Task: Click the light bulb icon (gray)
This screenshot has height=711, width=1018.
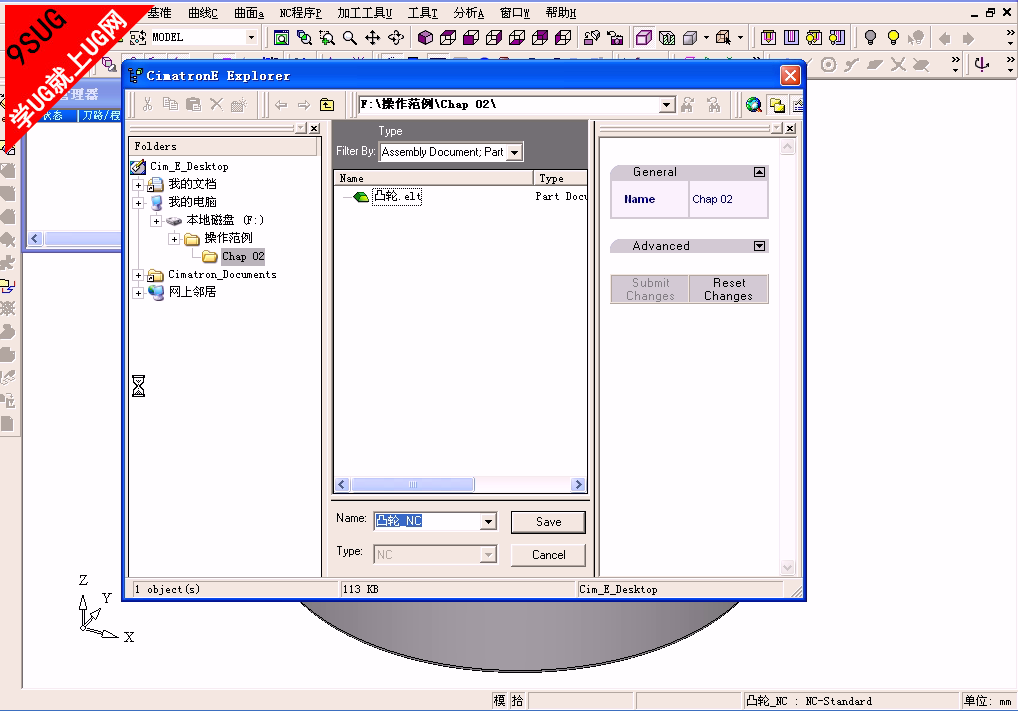Action: (871, 38)
